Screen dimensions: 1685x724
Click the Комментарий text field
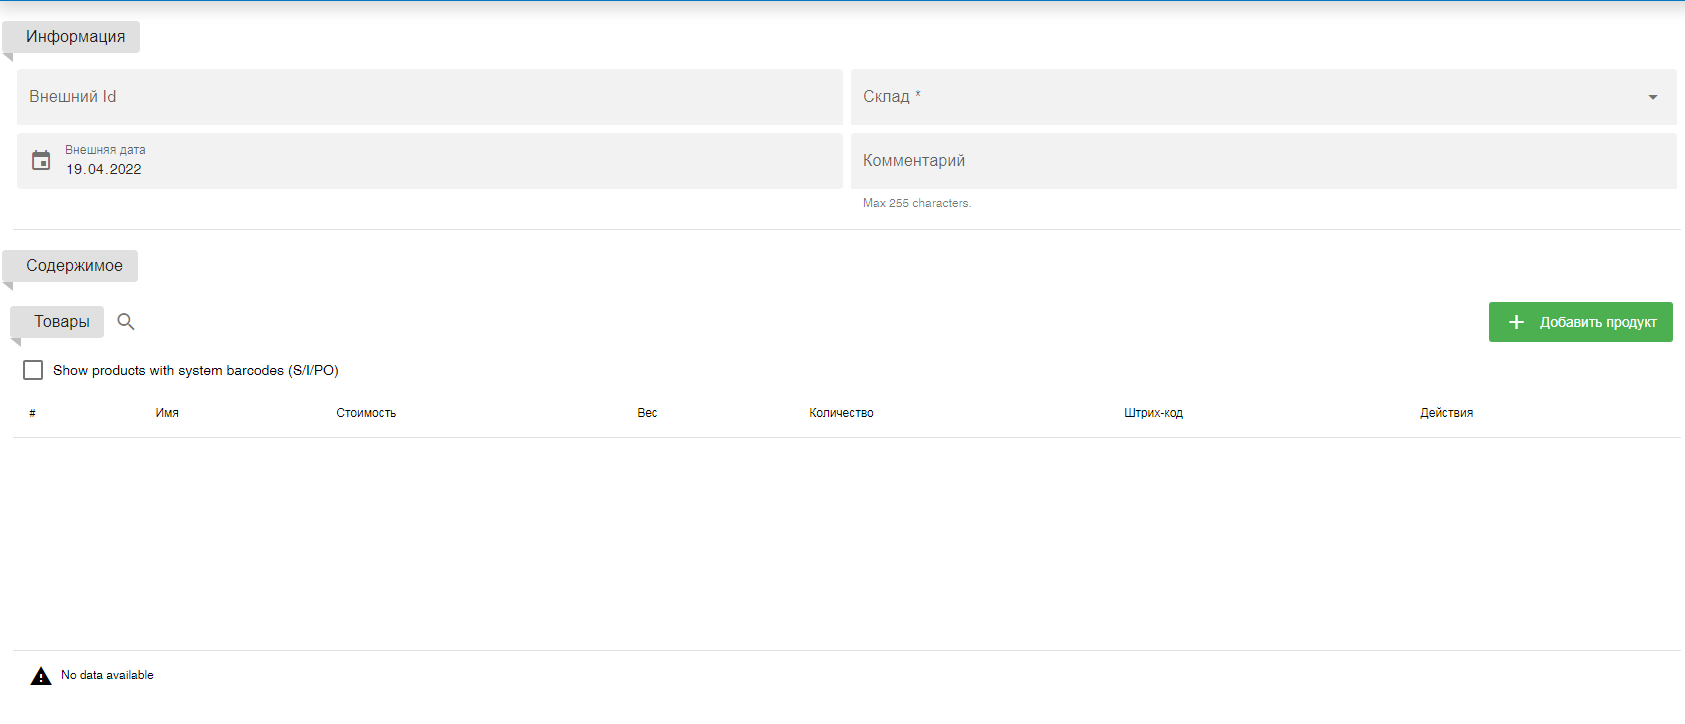click(x=1264, y=161)
